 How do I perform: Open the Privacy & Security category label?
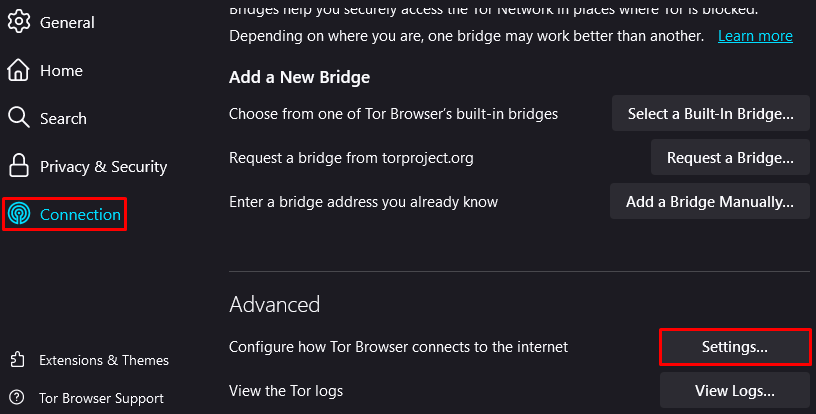click(104, 166)
